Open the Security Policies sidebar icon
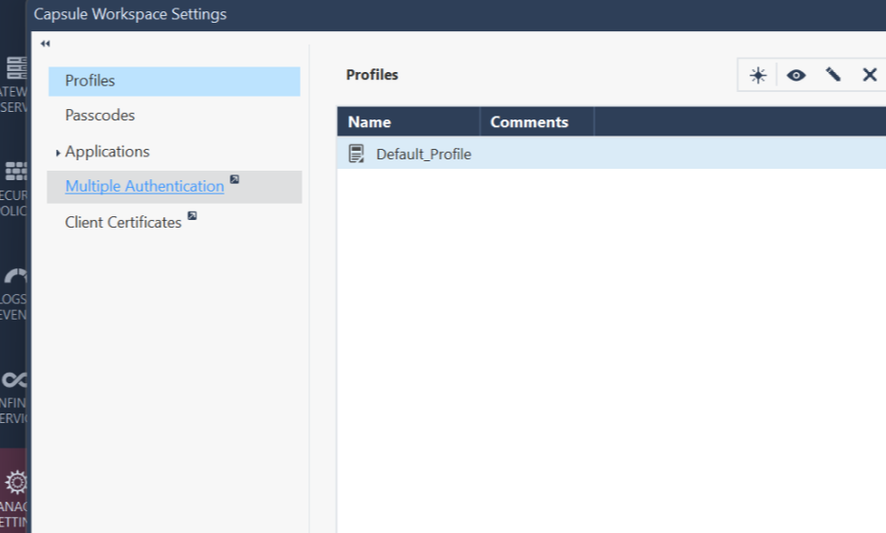The width and height of the screenshot is (886, 533). click(14, 171)
